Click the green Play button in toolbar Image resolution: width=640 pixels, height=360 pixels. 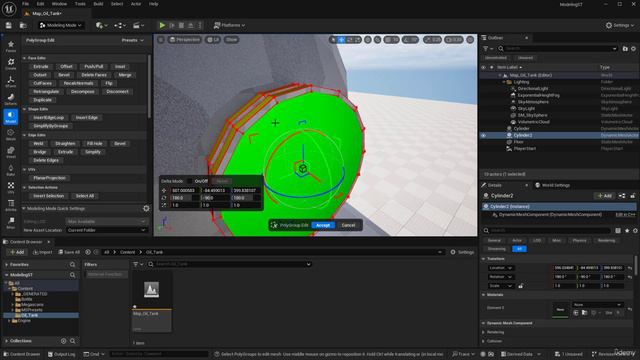(162, 25)
